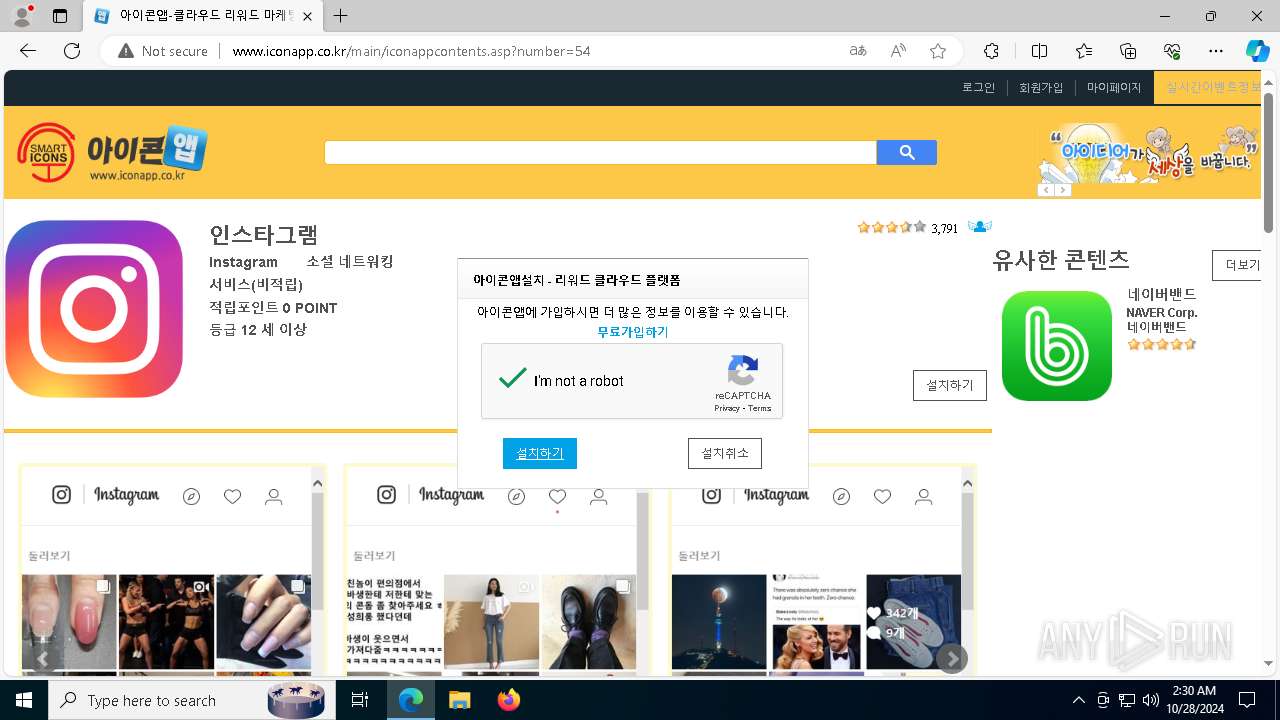
Task: Click the reCAPTCHA Privacy link
Action: pyautogui.click(x=727, y=408)
